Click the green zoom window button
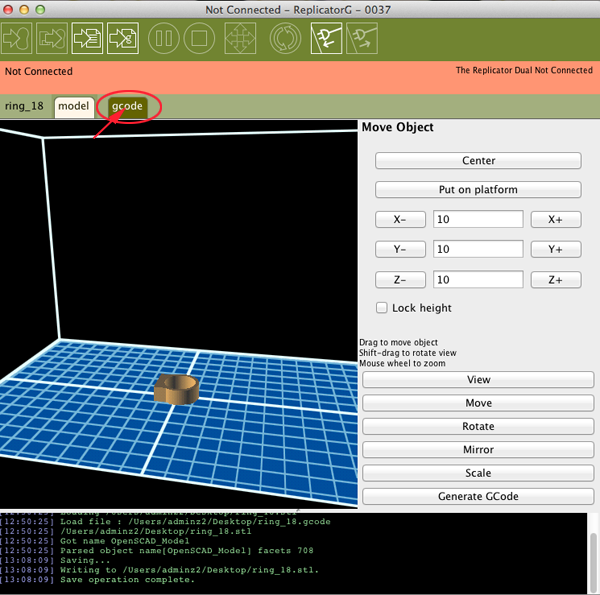This screenshot has height=595, width=600. pyautogui.click(x=40, y=10)
